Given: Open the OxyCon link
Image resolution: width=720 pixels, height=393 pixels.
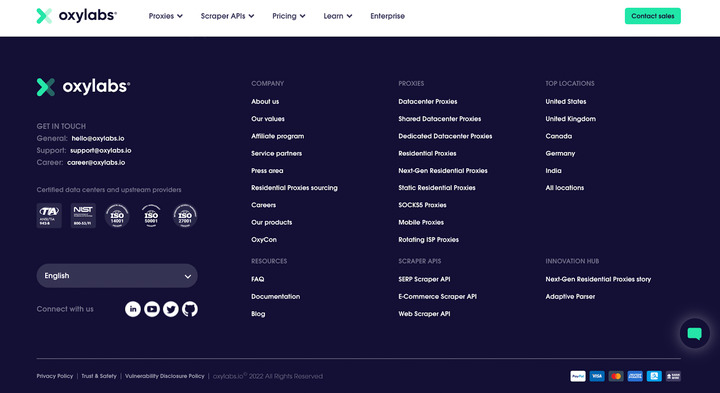Looking at the screenshot, I should click(264, 240).
